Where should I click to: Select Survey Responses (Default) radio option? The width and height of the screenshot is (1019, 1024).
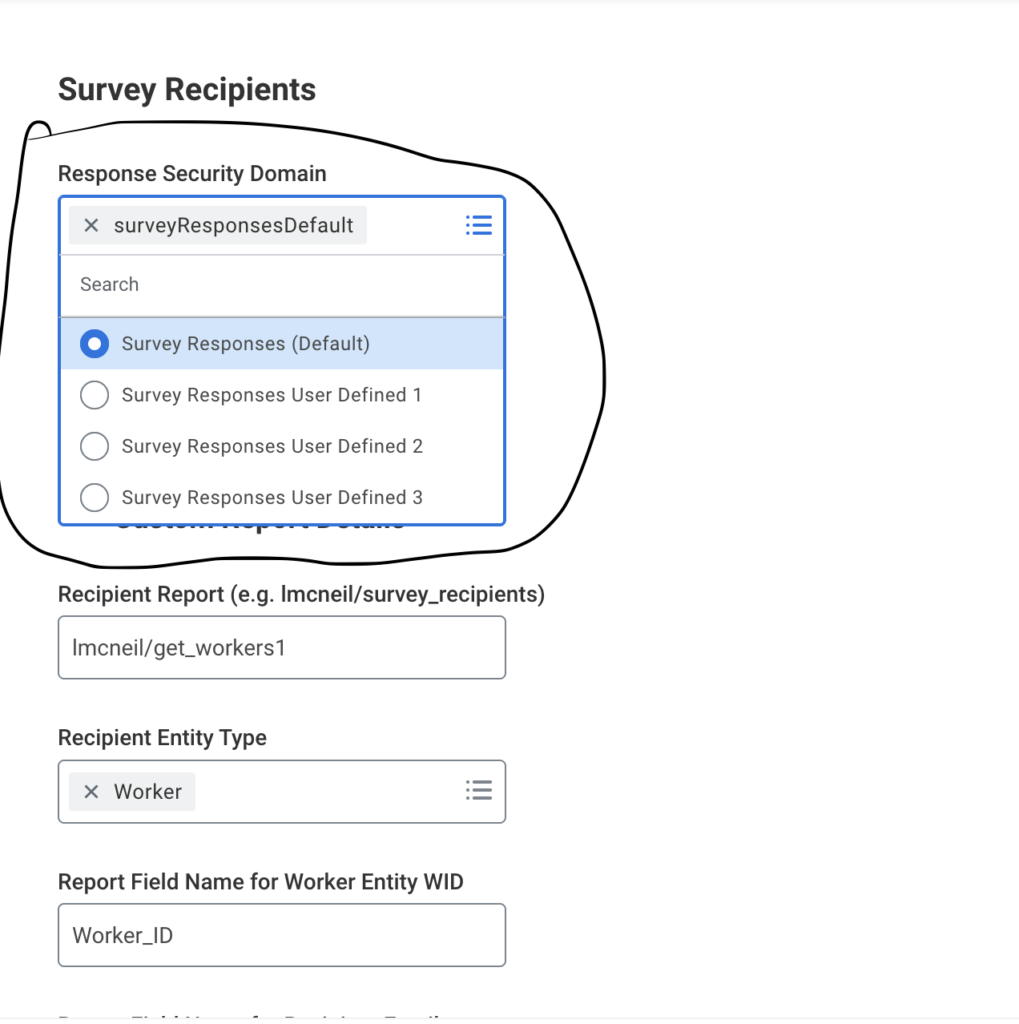pos(94,344)
